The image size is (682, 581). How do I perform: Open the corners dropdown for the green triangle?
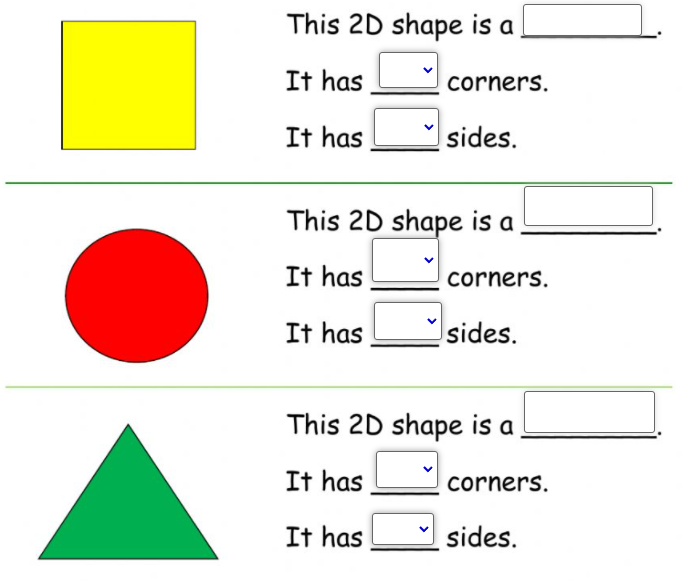[x=407, y=470]
